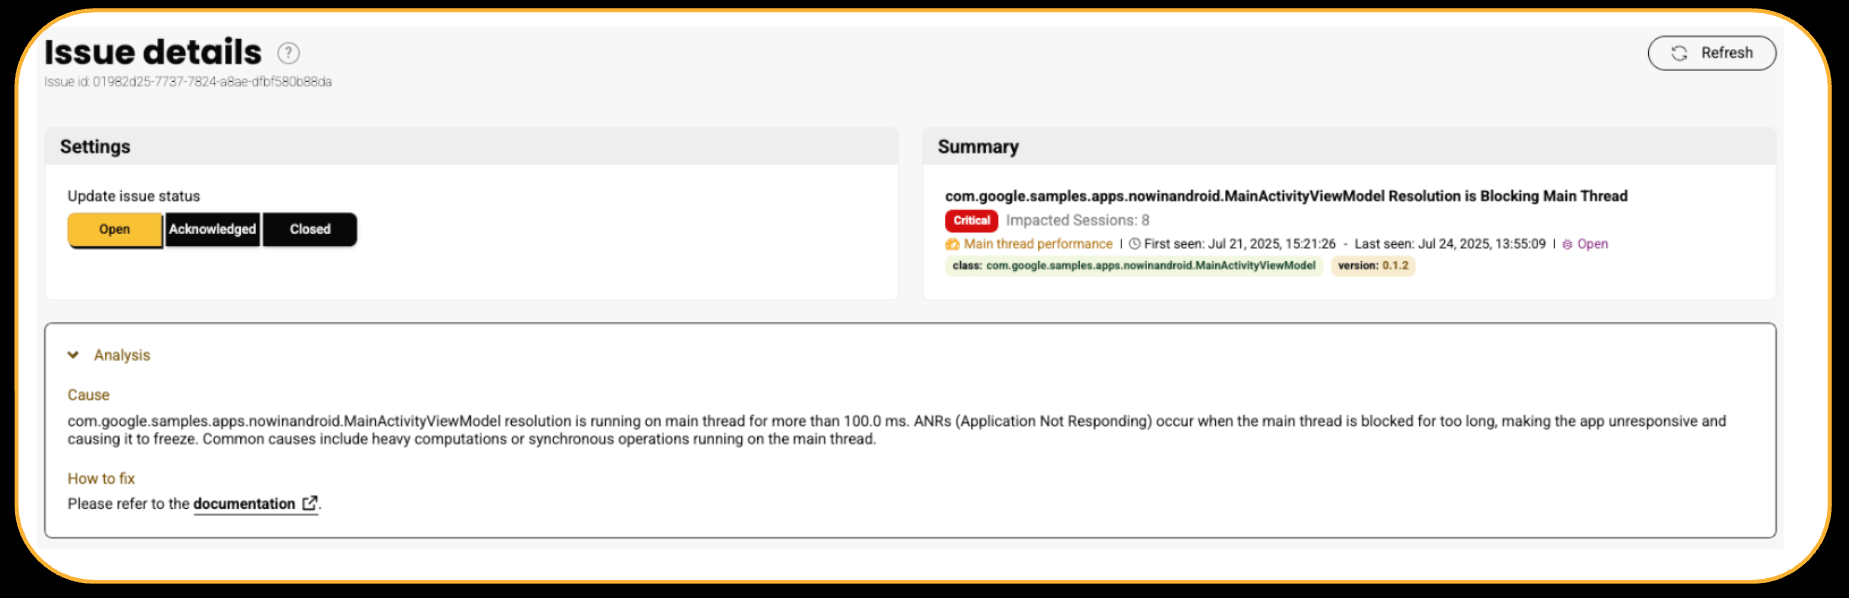
Task: Set issue status to Closed
Action: point(310,229)
